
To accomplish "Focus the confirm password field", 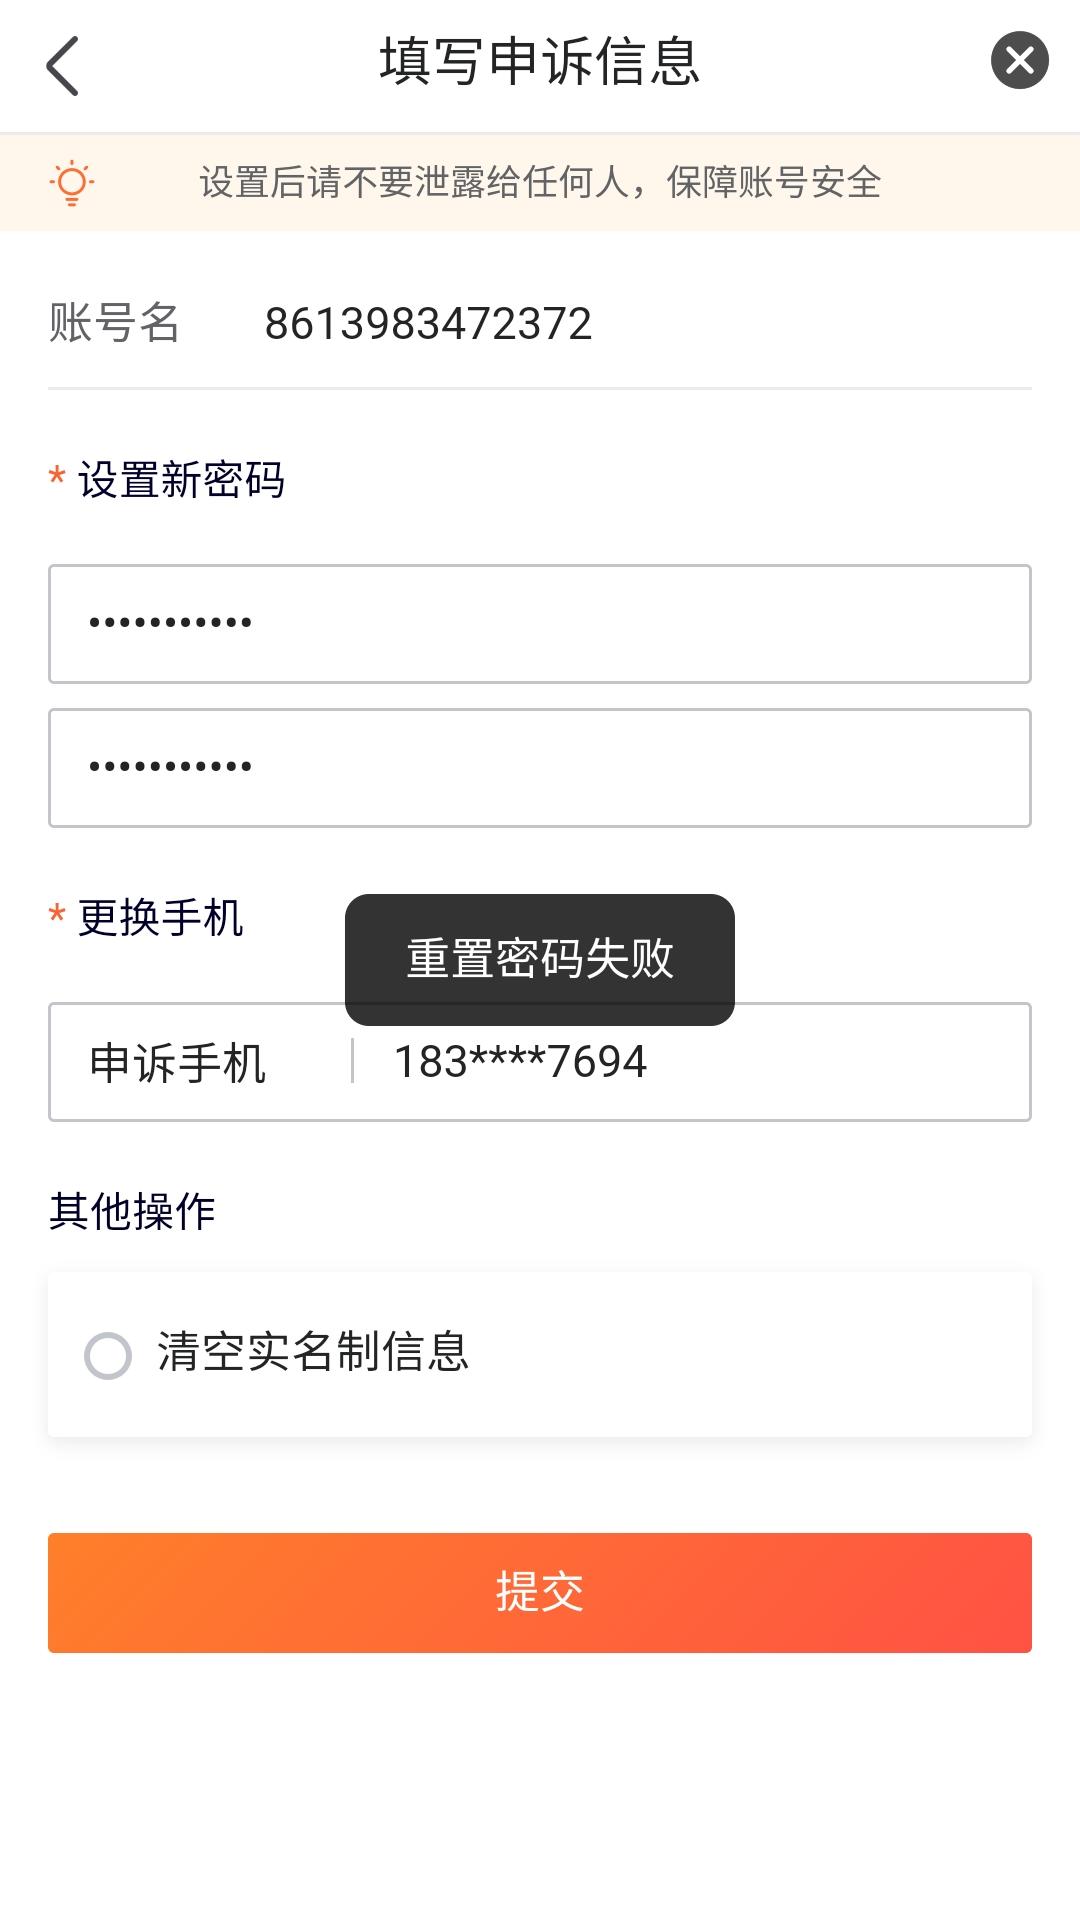I will (x=540, y=768).
